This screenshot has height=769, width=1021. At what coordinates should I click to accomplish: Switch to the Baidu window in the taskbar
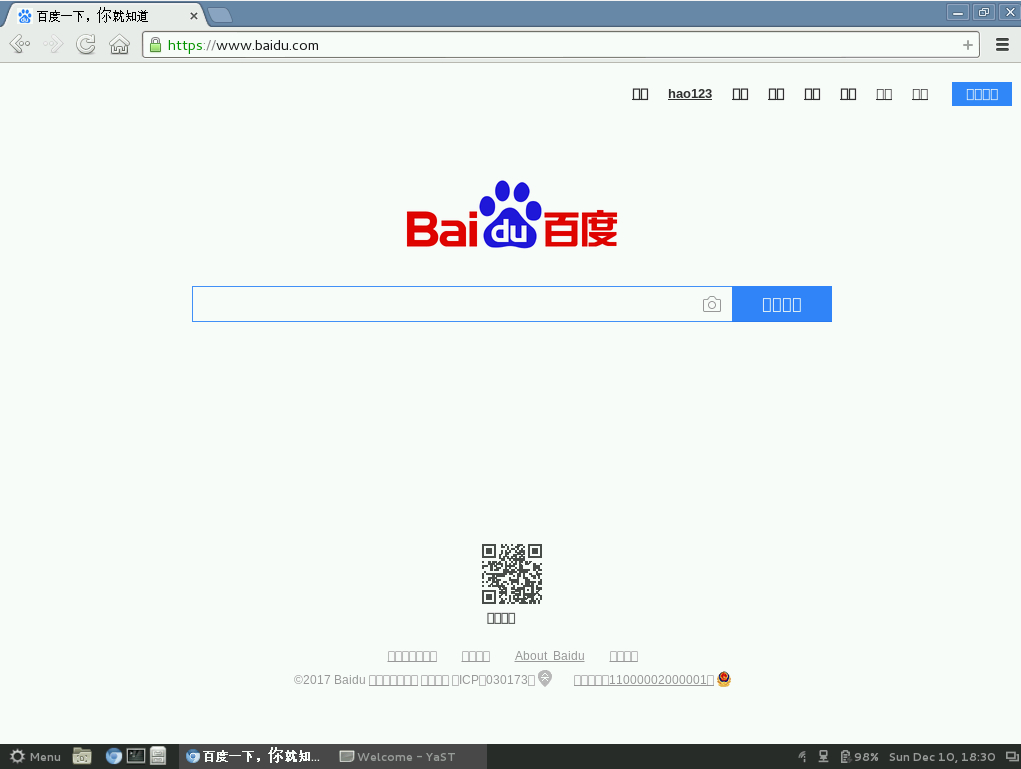pyautogui.click(x=254, y=757)
